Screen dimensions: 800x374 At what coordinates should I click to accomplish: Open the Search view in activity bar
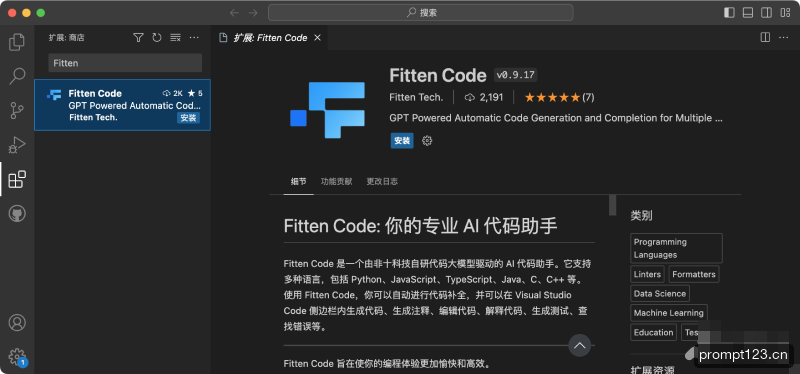tap(17, 76)
